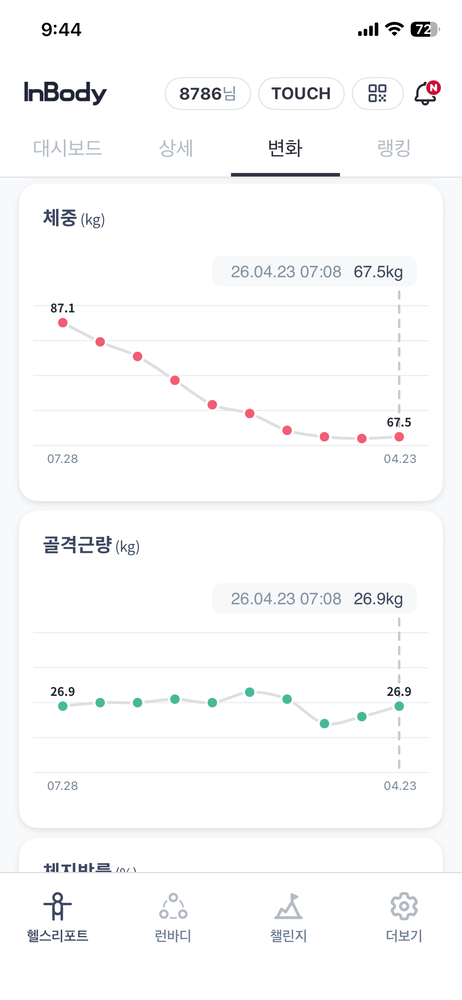
Task: Tap the 8786님 user button
Action: pos(208,94)
